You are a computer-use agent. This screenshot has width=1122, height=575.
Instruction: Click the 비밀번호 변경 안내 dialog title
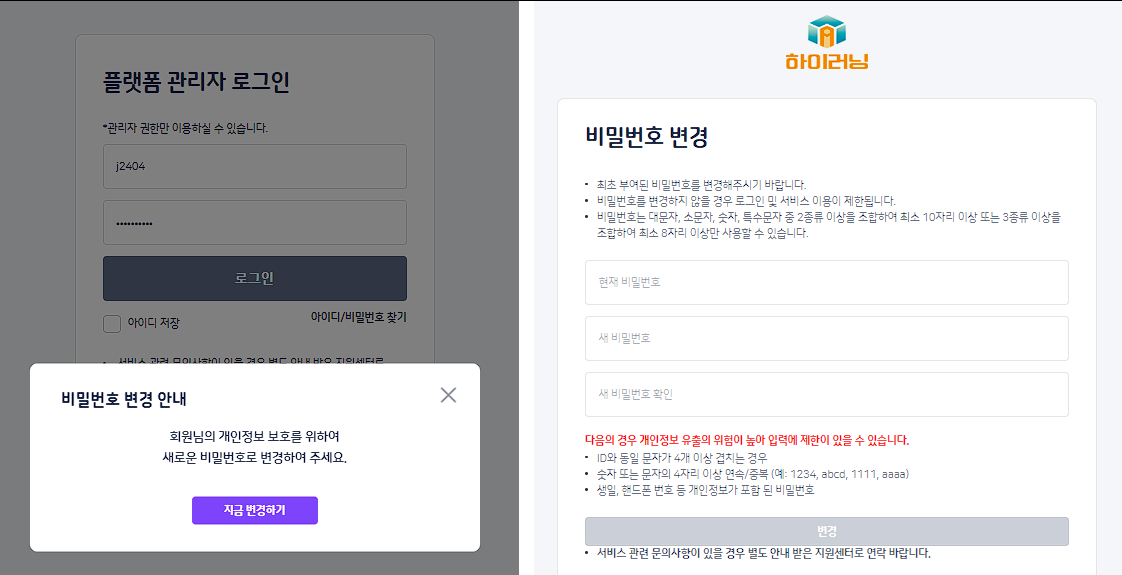click(x=124, y=399)
